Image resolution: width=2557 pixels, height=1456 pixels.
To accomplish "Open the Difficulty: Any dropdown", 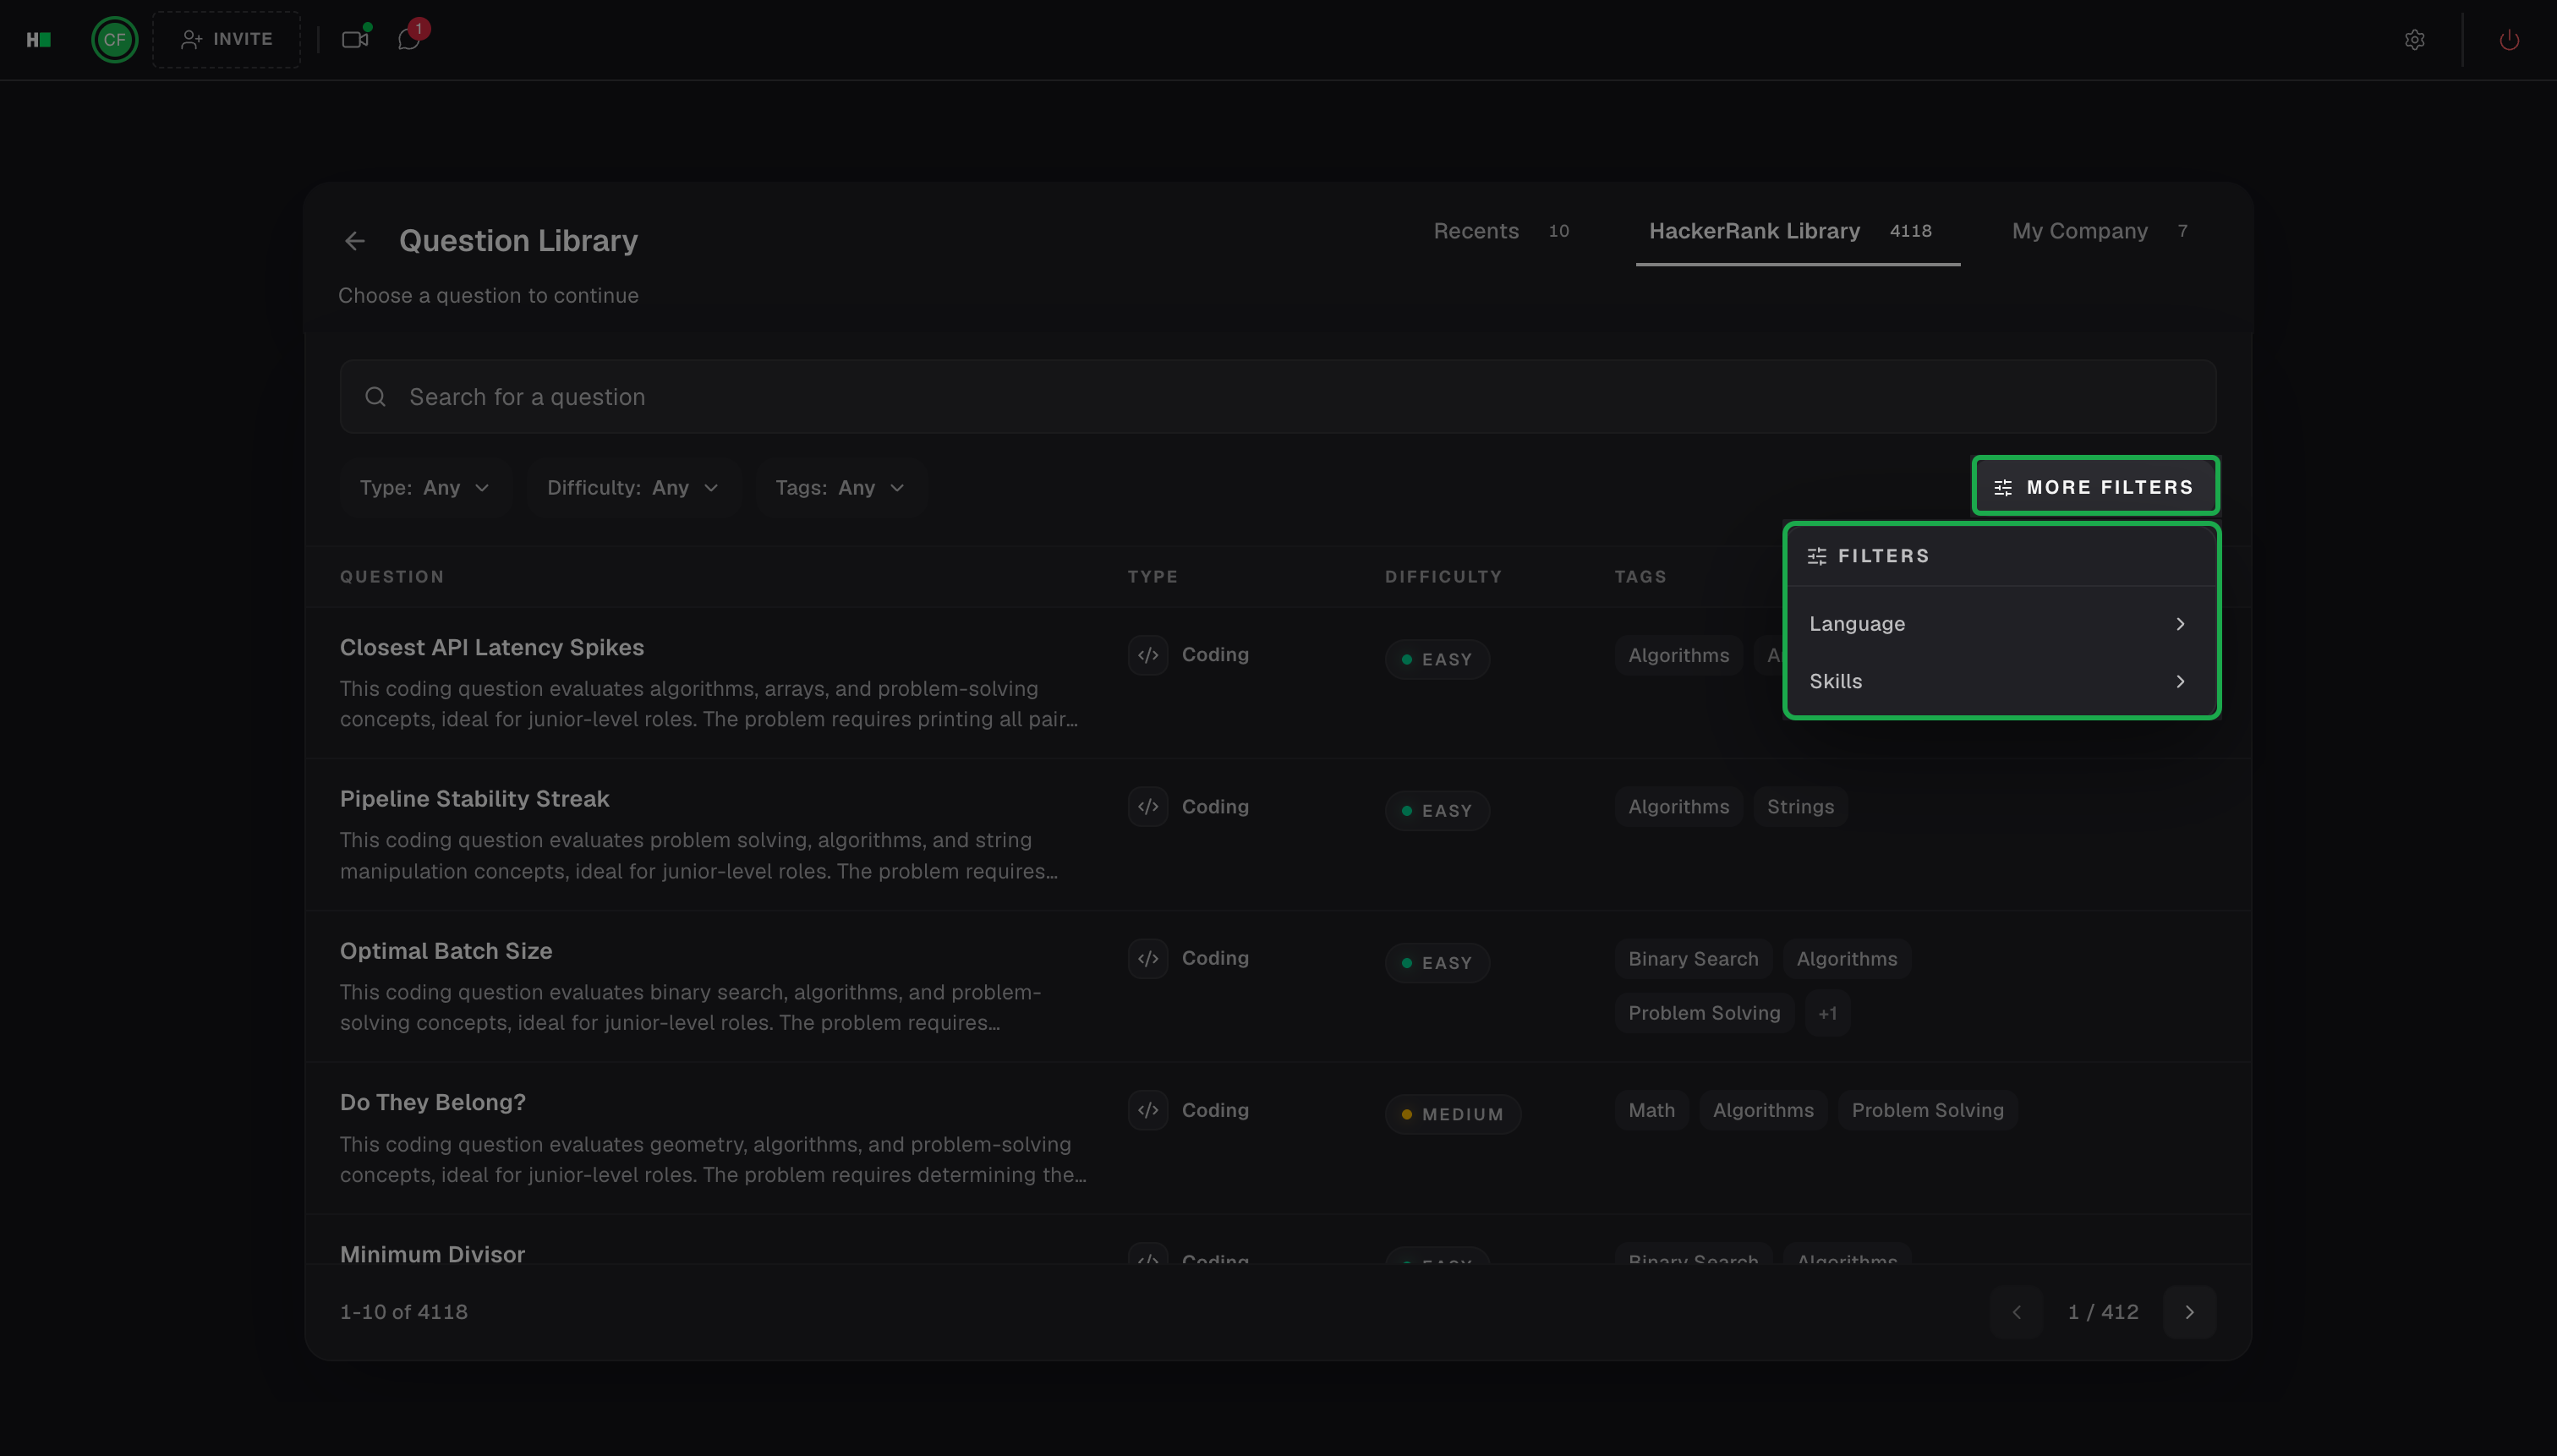I will coord(633,488).
